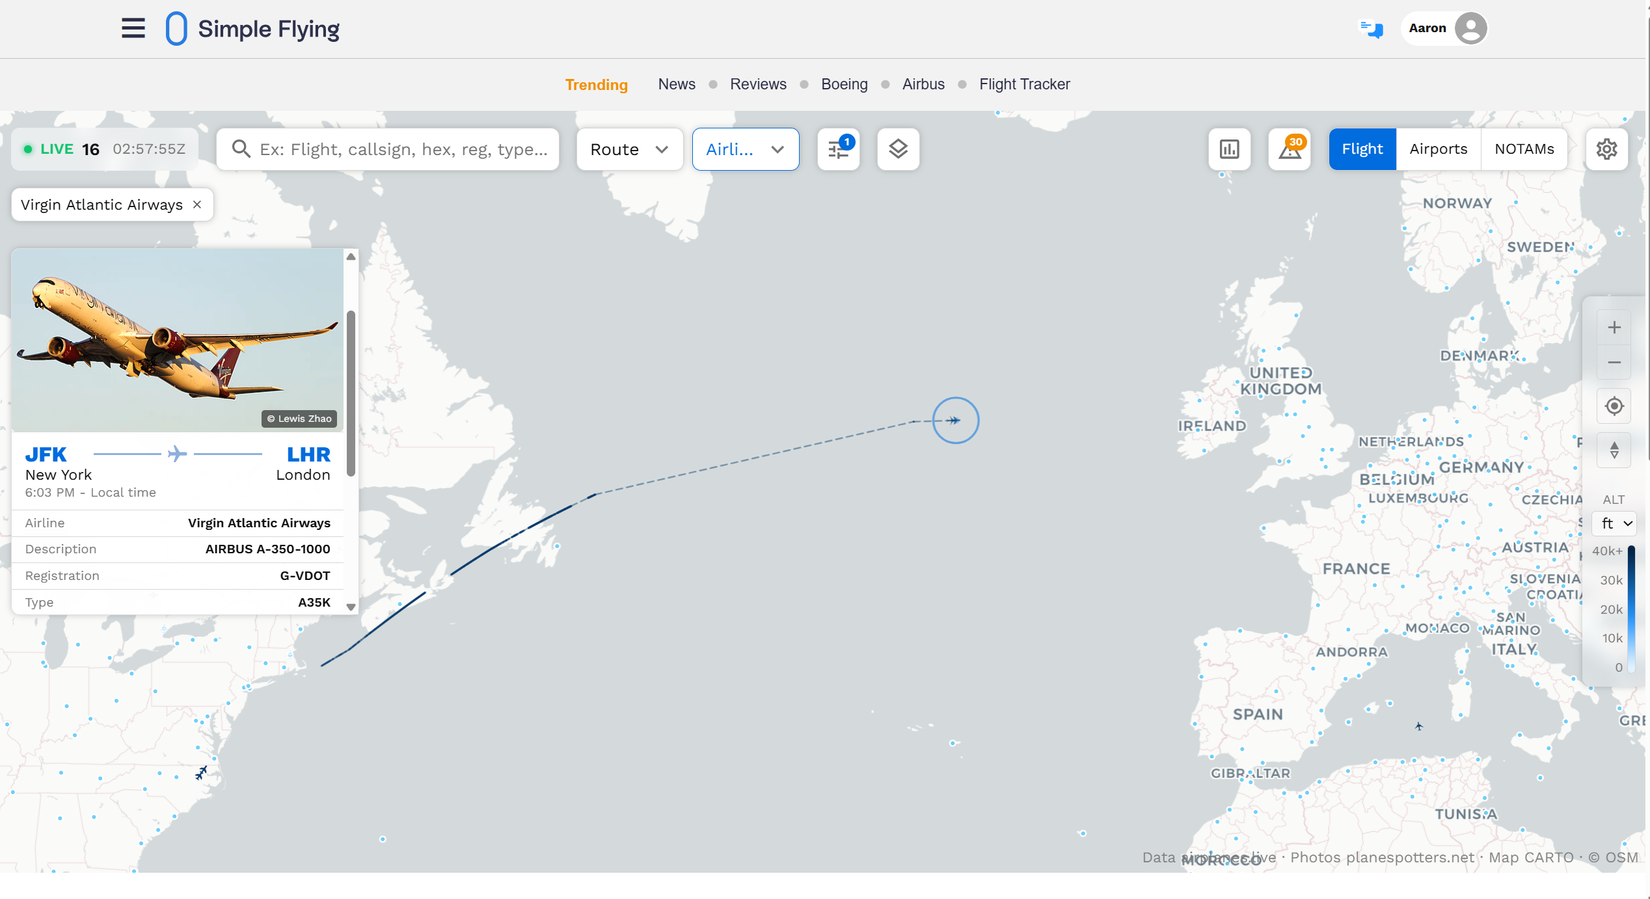Center map on my location
The height and width of the screenshot is (899, 1650).
pos(1614,406)
